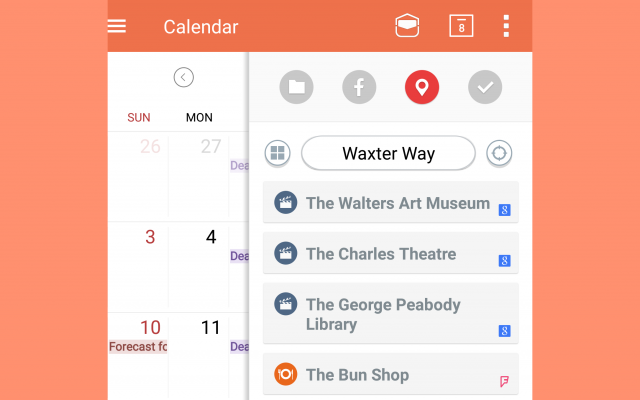640x400 pixels.
Task: Click the Google badge on Walters Art Museum
Action: tap(505, 210)
